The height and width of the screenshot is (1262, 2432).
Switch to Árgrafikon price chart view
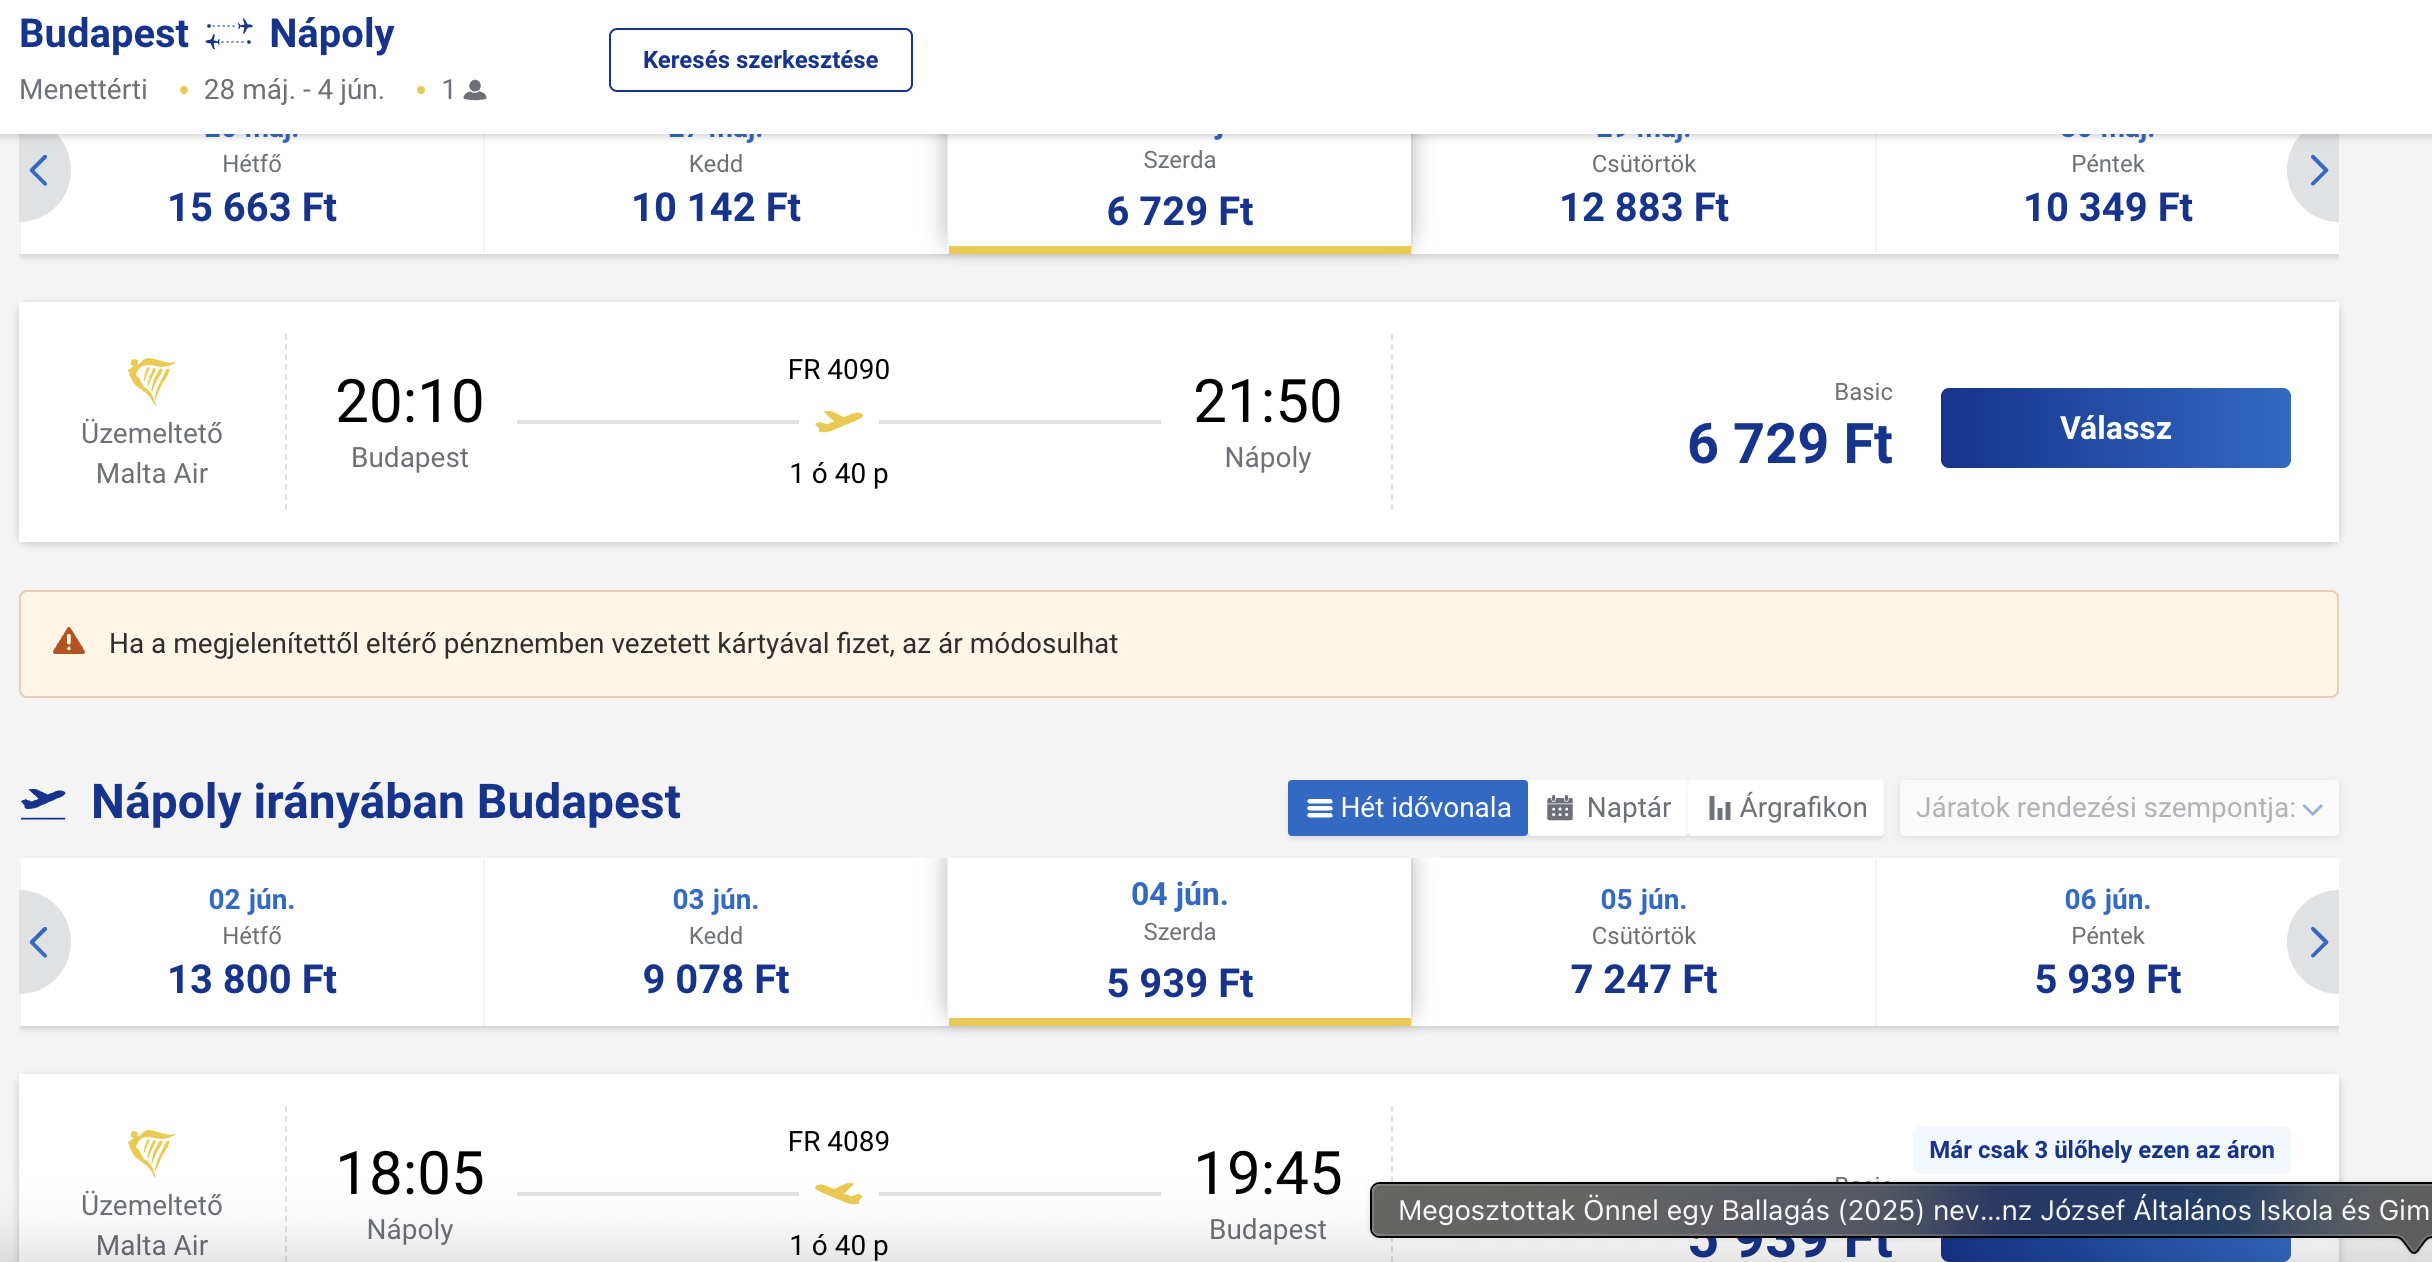(x=1787, y=808)
